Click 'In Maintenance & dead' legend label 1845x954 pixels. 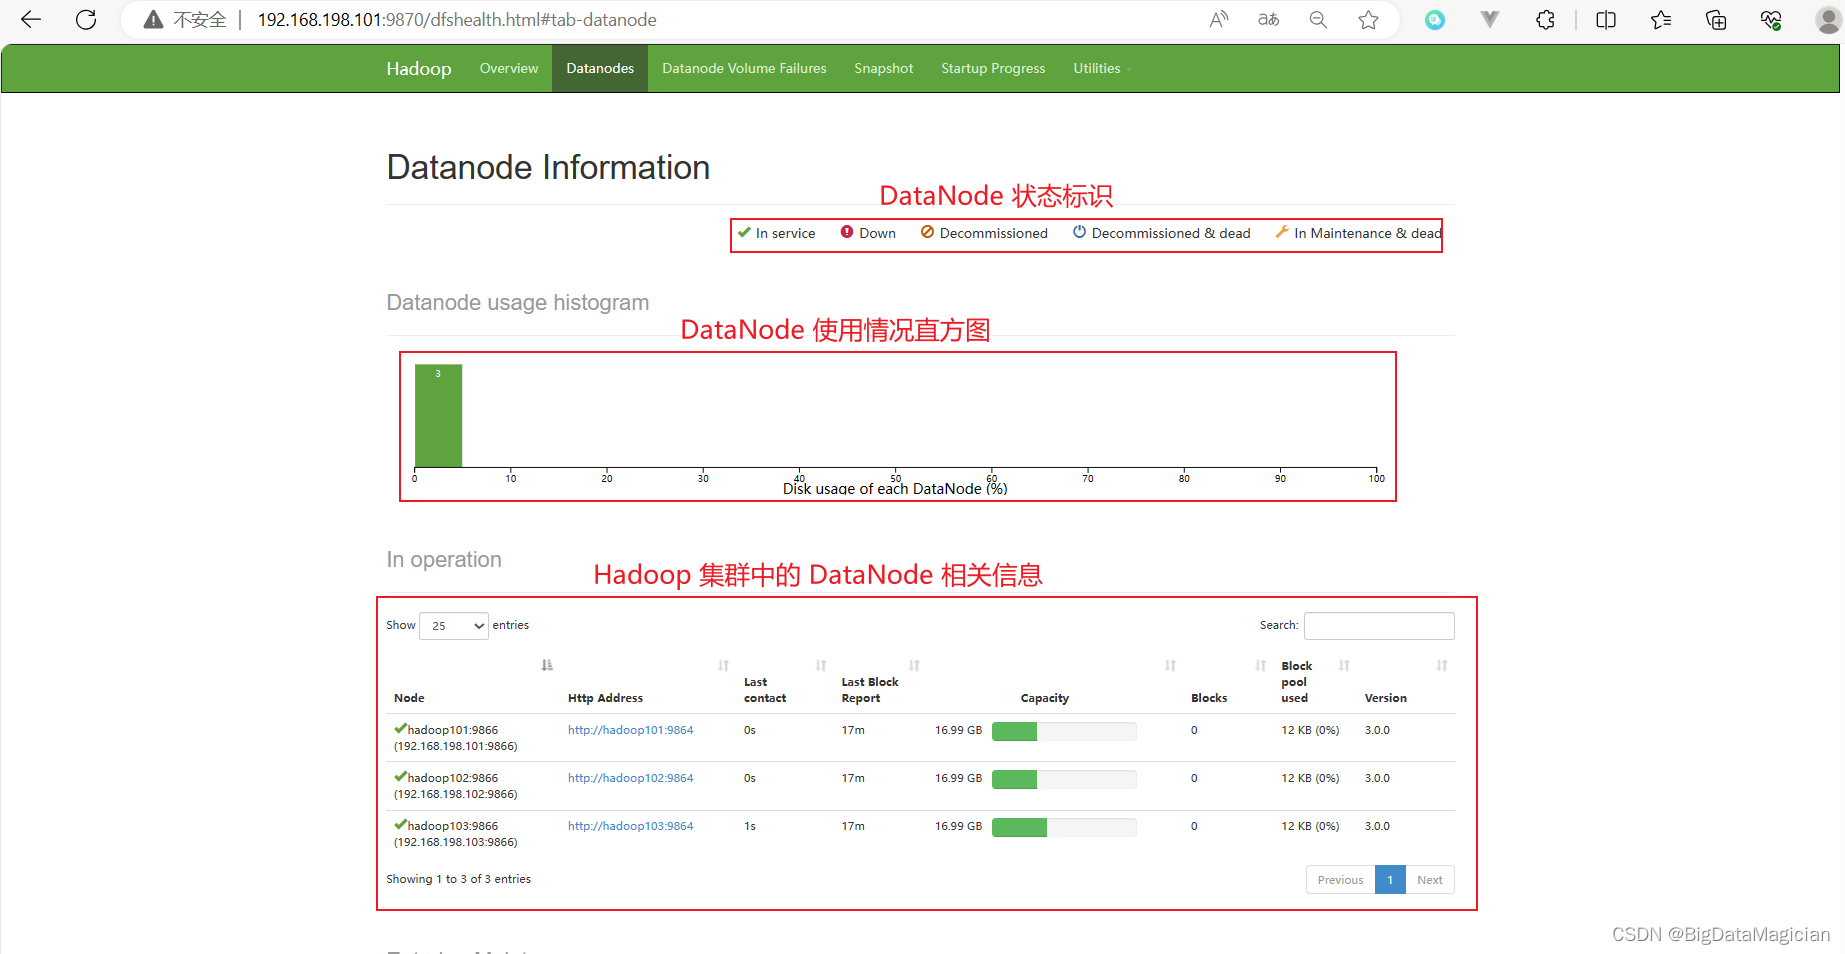(x=1367, y=233)
